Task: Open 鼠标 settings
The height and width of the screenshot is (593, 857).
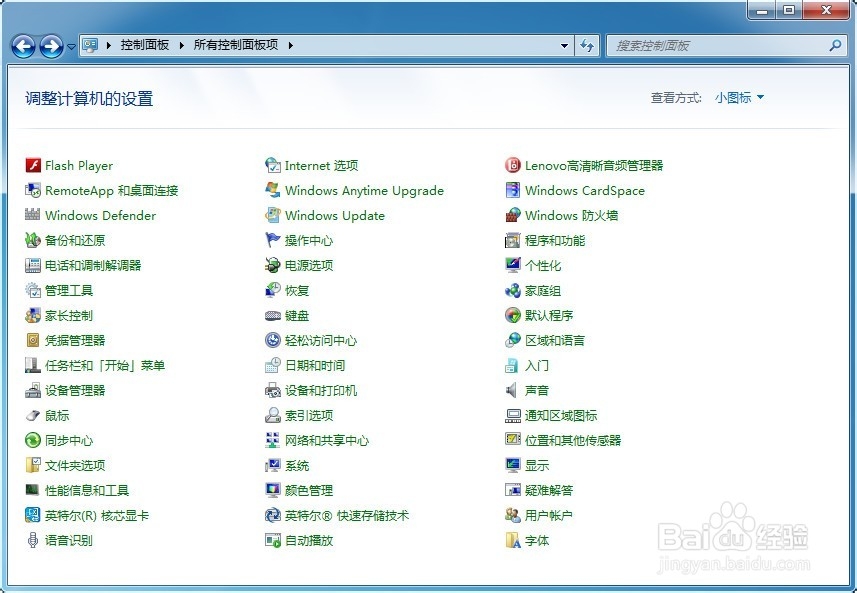Action: click(x=57, y=415)
